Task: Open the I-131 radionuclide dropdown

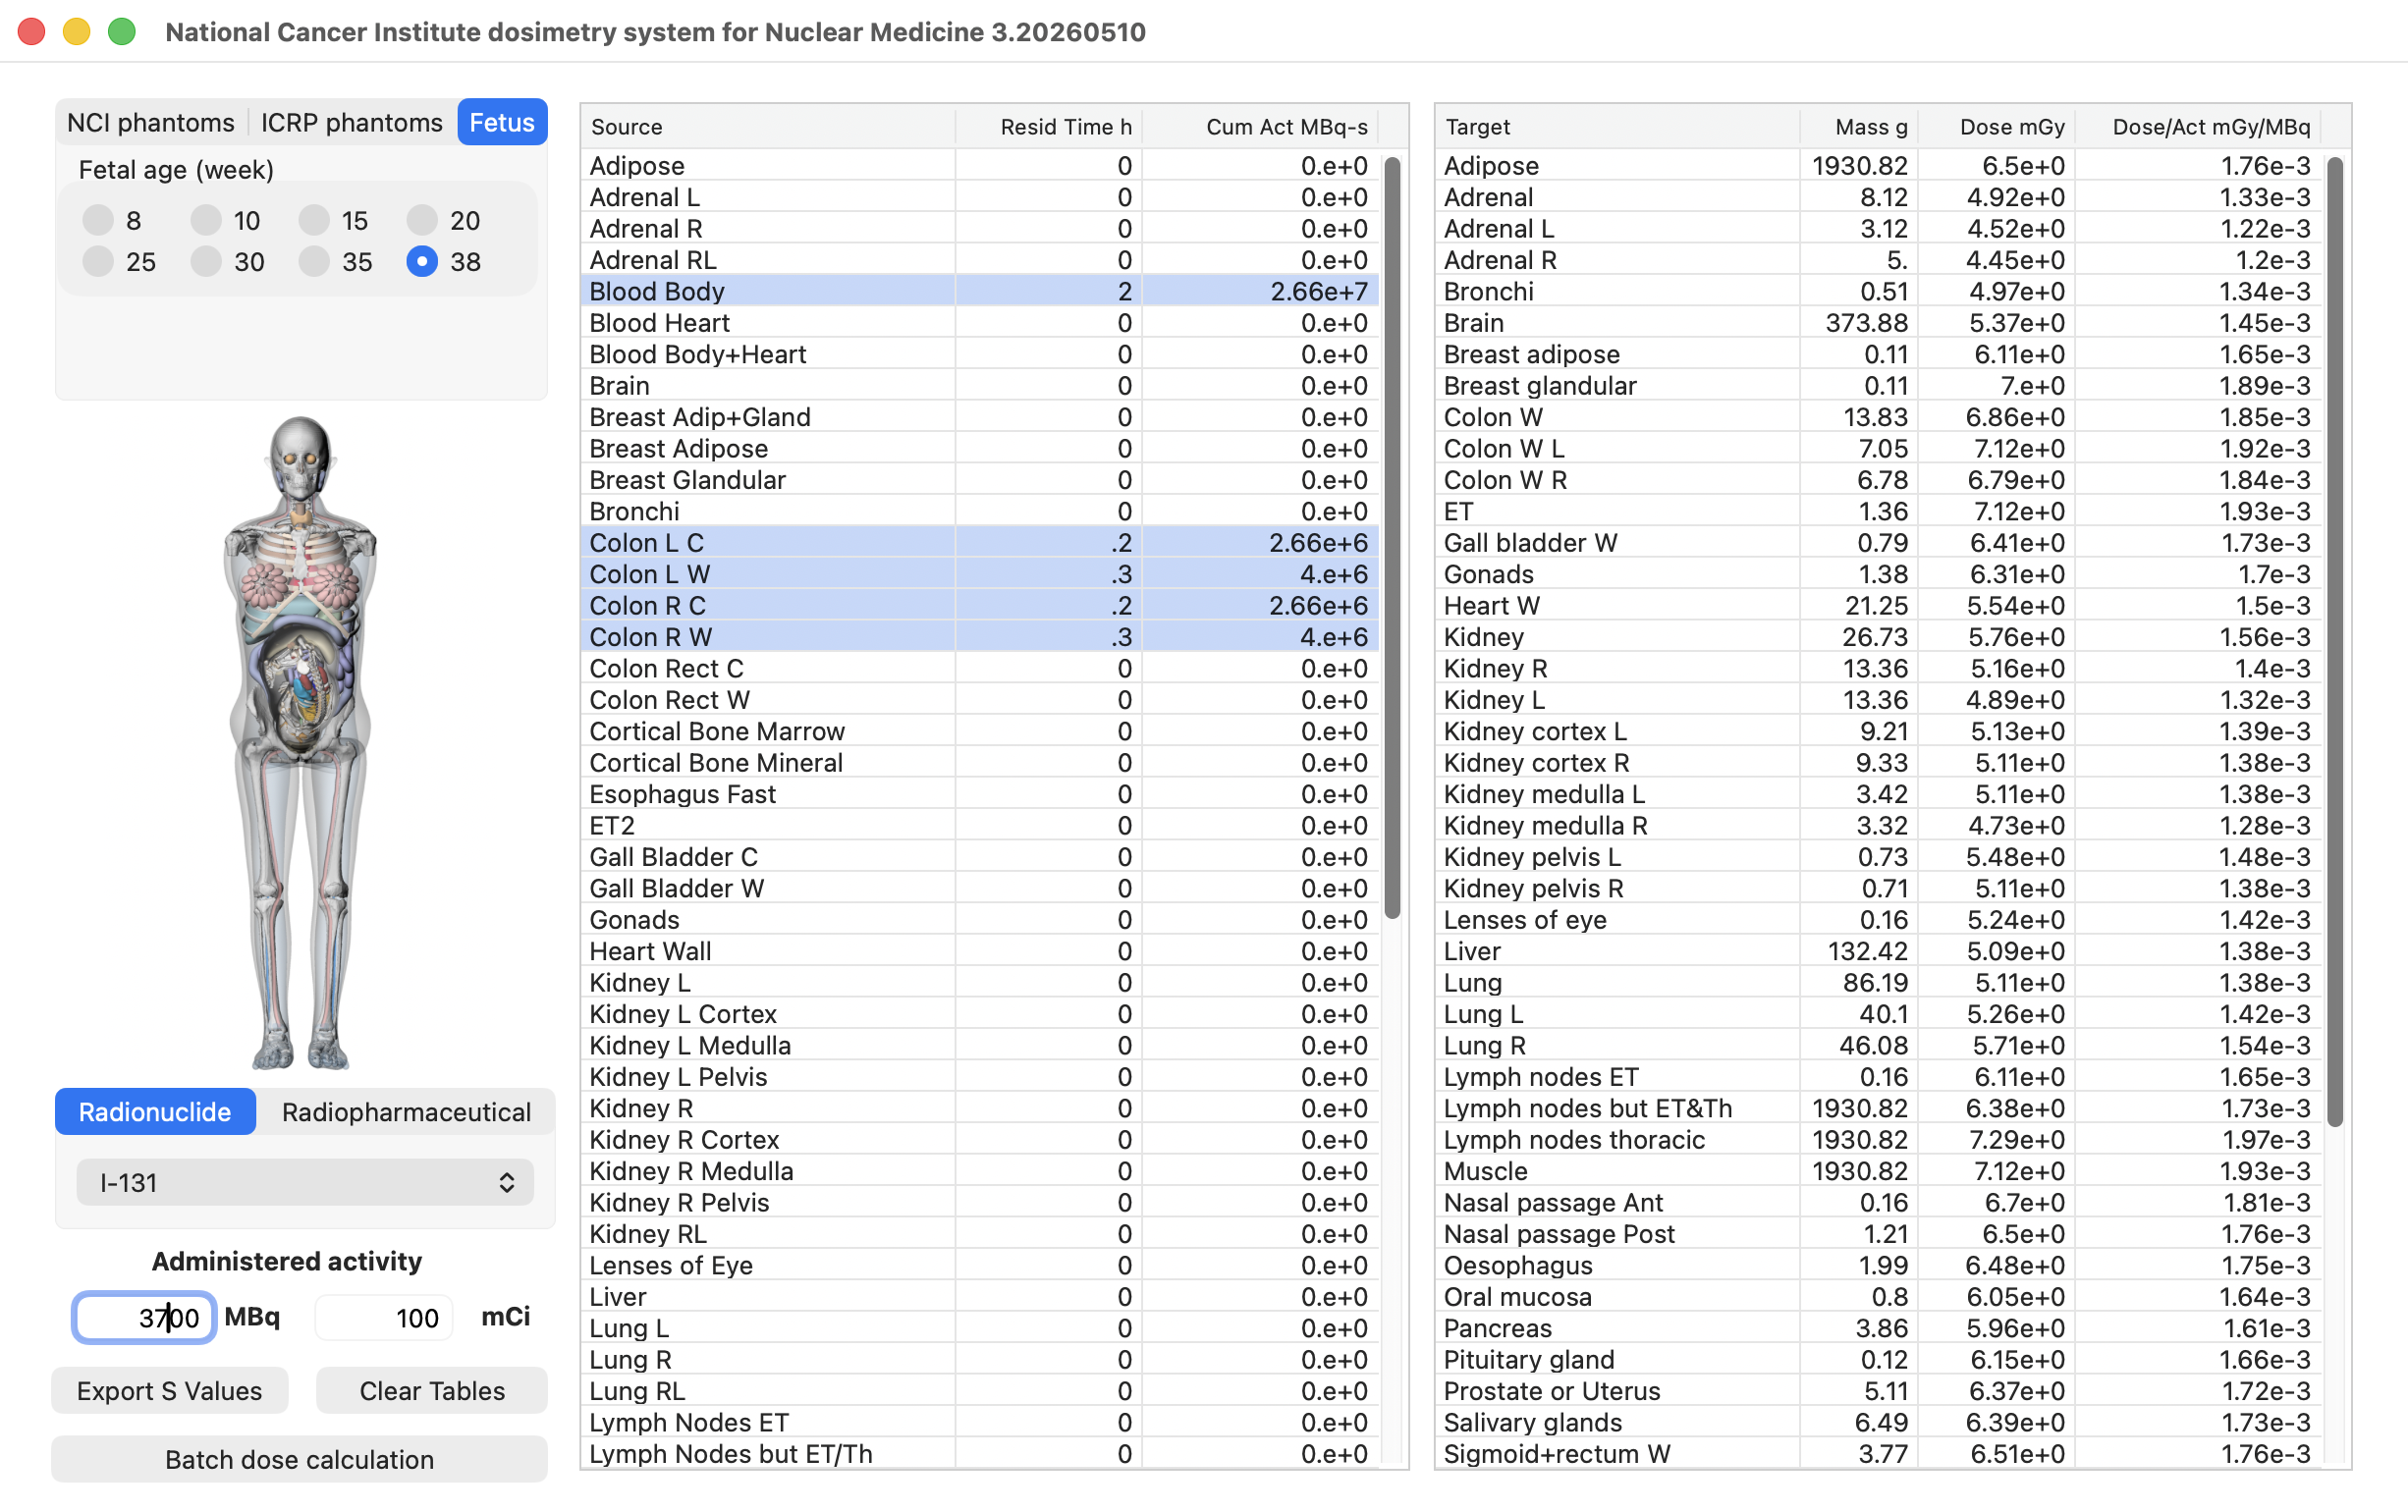Action: click(305, 1183)
